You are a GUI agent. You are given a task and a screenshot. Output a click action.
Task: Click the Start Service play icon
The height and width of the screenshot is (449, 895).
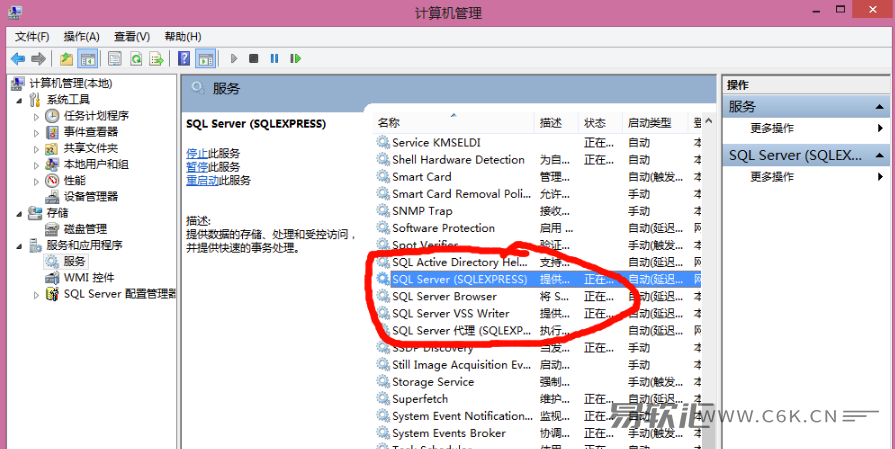(233, 58)
